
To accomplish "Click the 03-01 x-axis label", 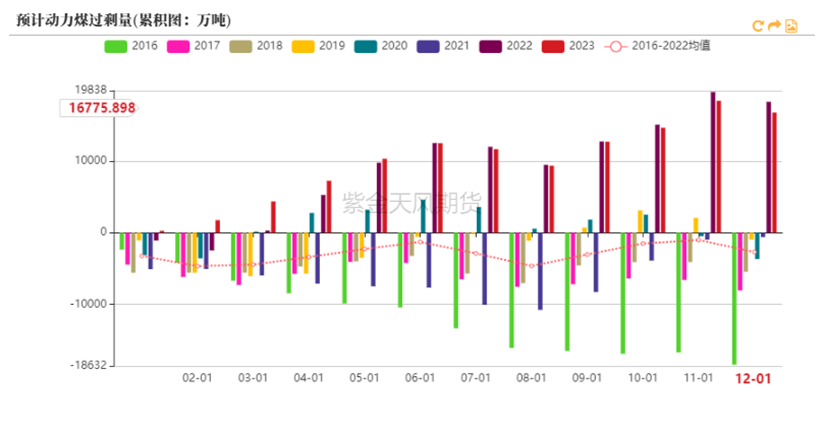I will 253,378.
